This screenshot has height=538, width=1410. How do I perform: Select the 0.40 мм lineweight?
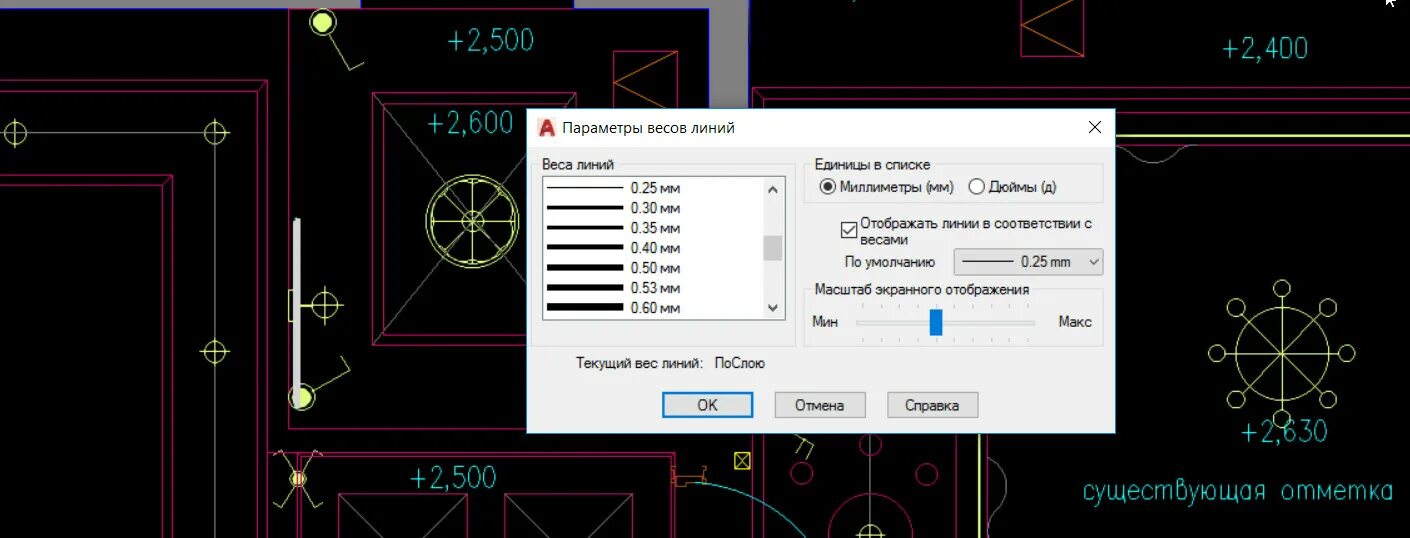click(x=652, y=248)
